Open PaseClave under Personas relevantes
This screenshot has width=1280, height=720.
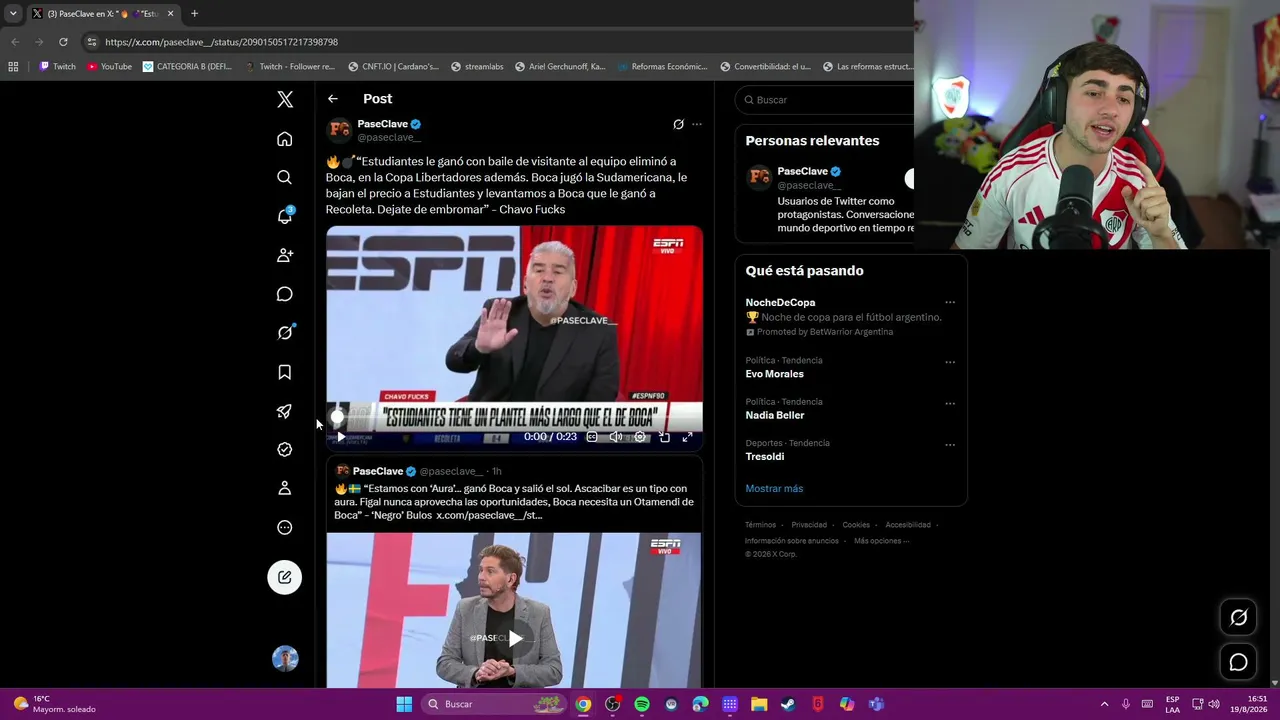[803, 171]
